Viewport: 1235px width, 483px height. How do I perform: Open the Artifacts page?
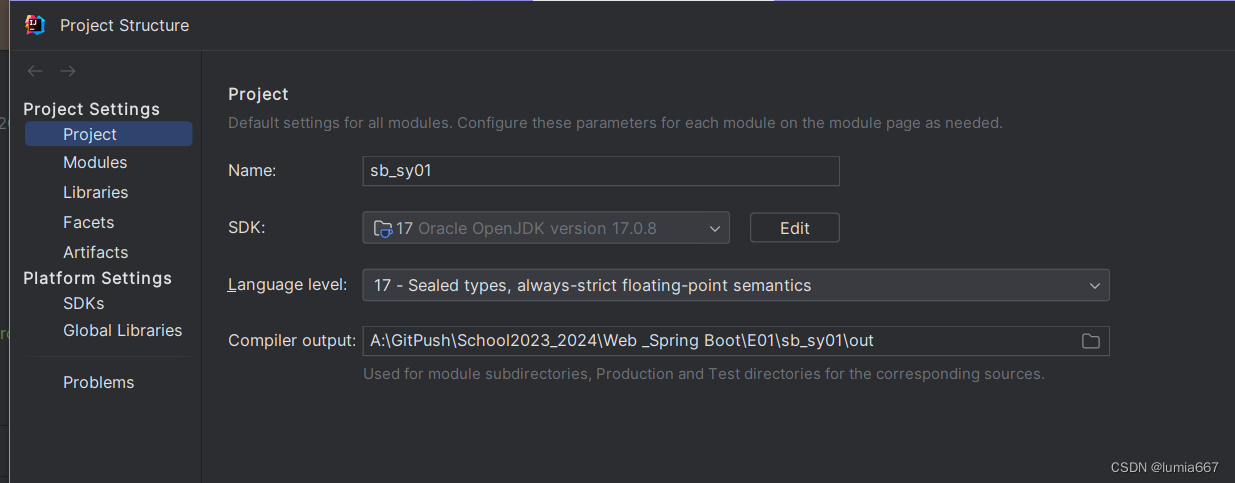(x=95, y=252)
